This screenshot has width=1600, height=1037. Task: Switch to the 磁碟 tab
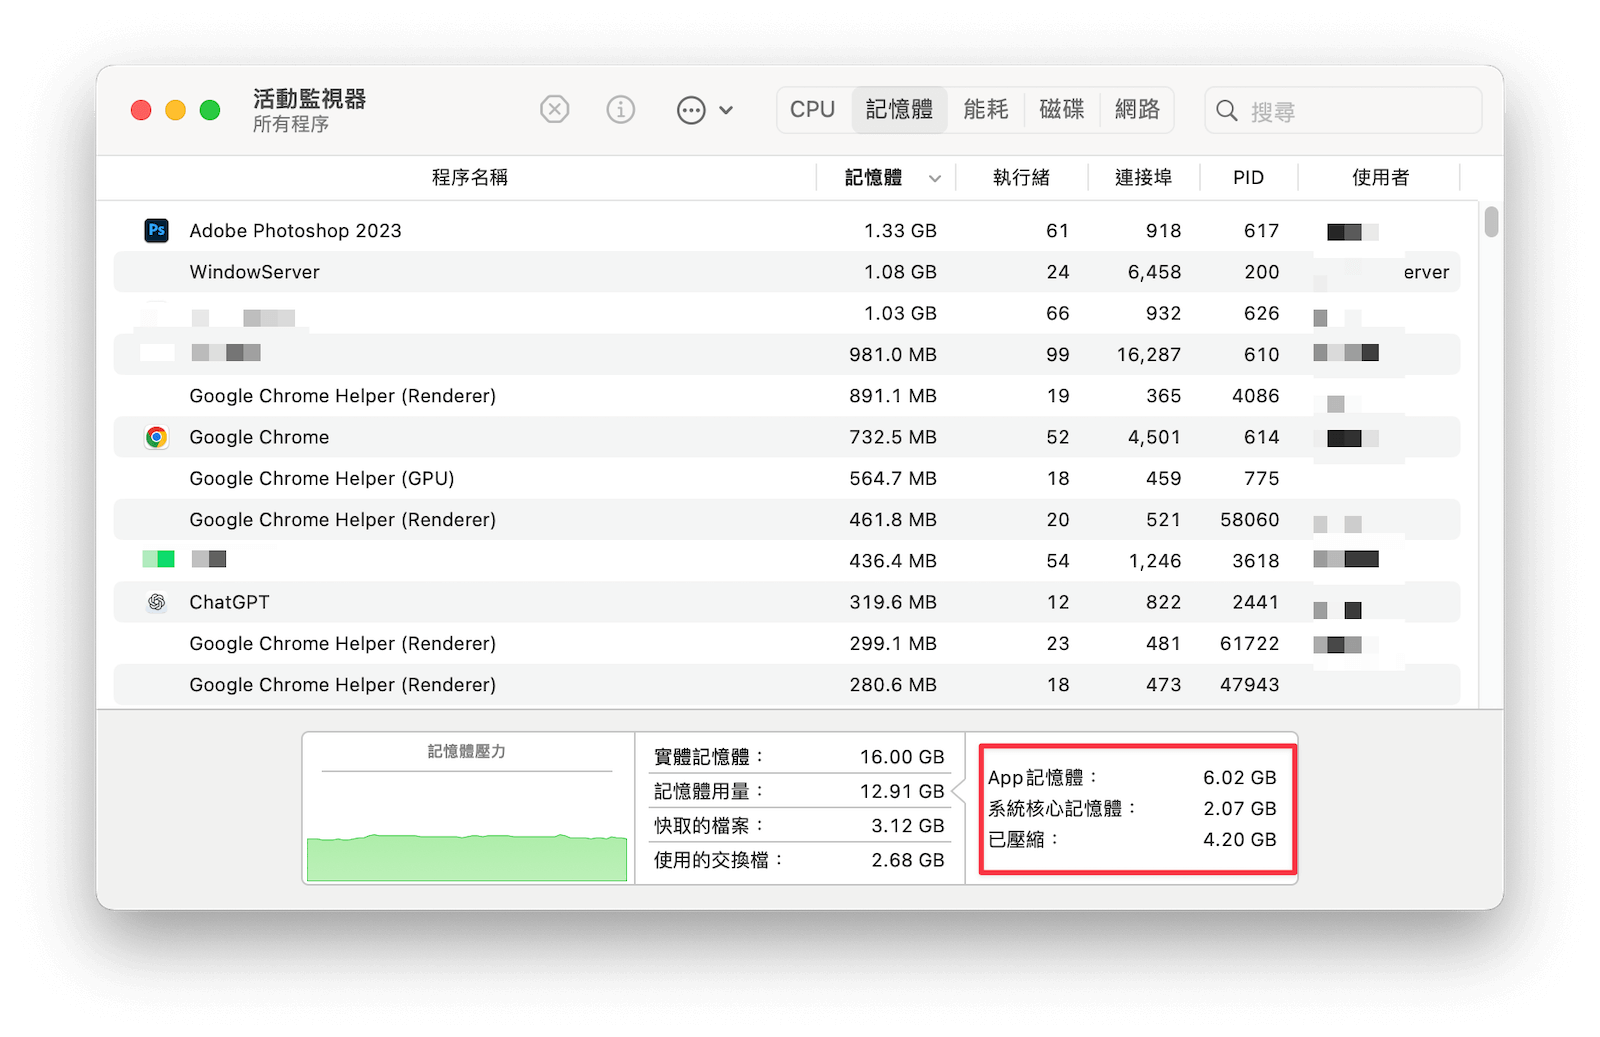1062,109
